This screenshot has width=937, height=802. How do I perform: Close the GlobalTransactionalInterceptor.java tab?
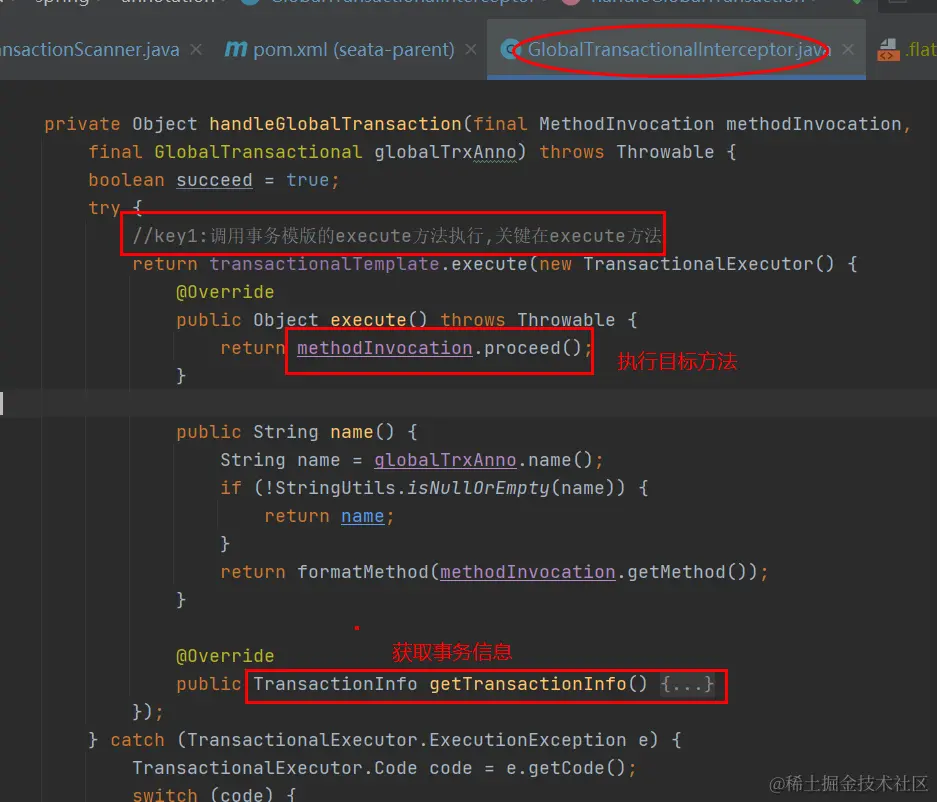(x=848, y=50)
